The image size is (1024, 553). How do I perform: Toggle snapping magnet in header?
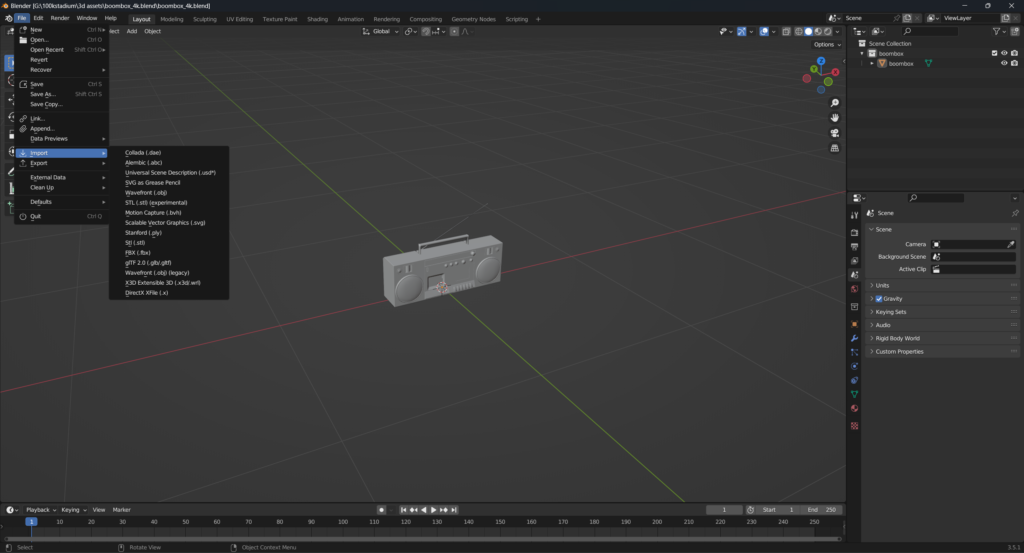[426, 31]
